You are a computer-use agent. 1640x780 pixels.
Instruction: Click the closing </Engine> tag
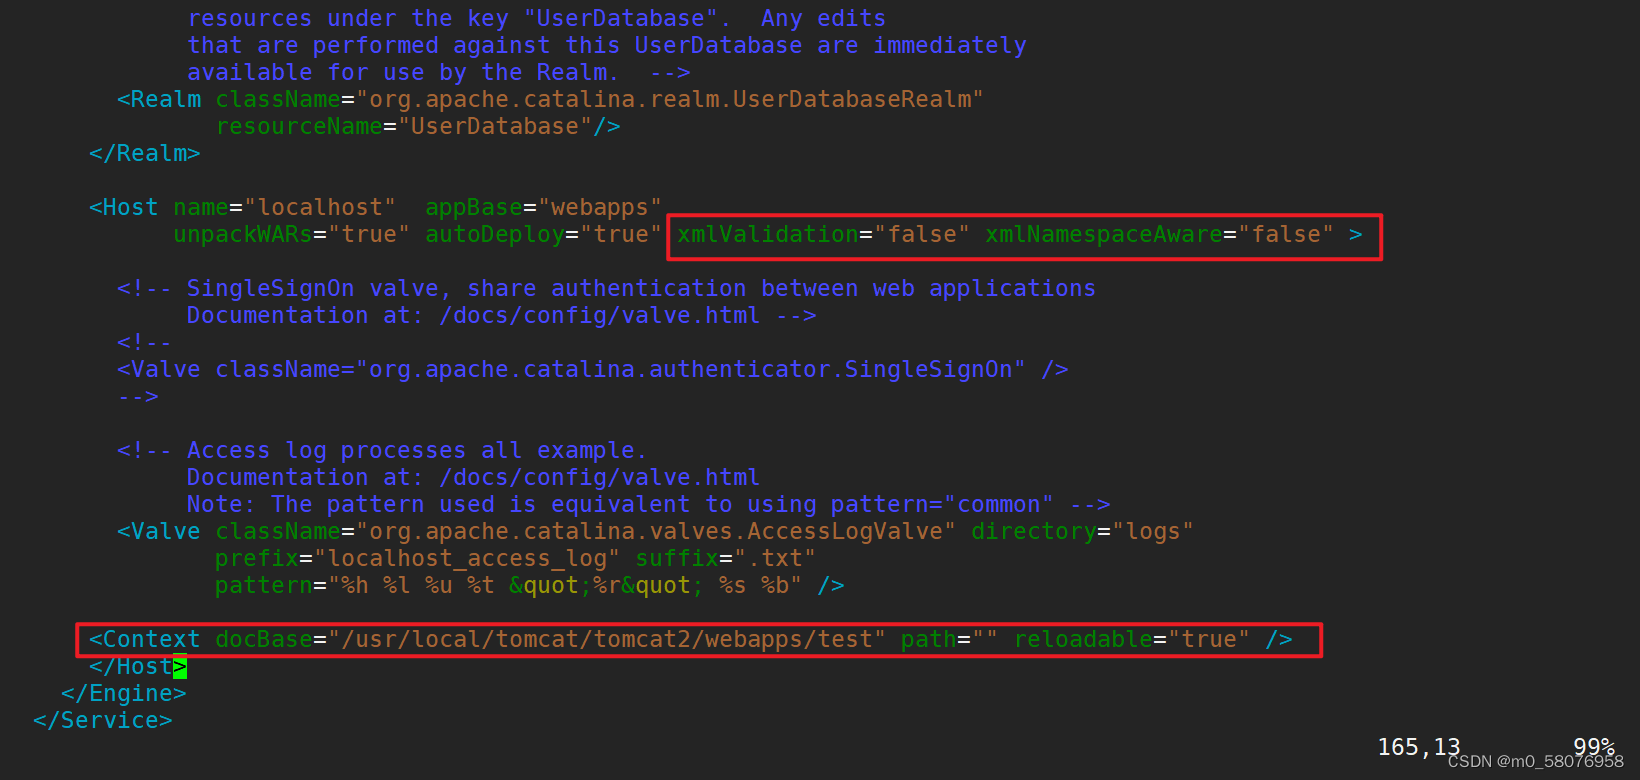(x=124, y=694)
